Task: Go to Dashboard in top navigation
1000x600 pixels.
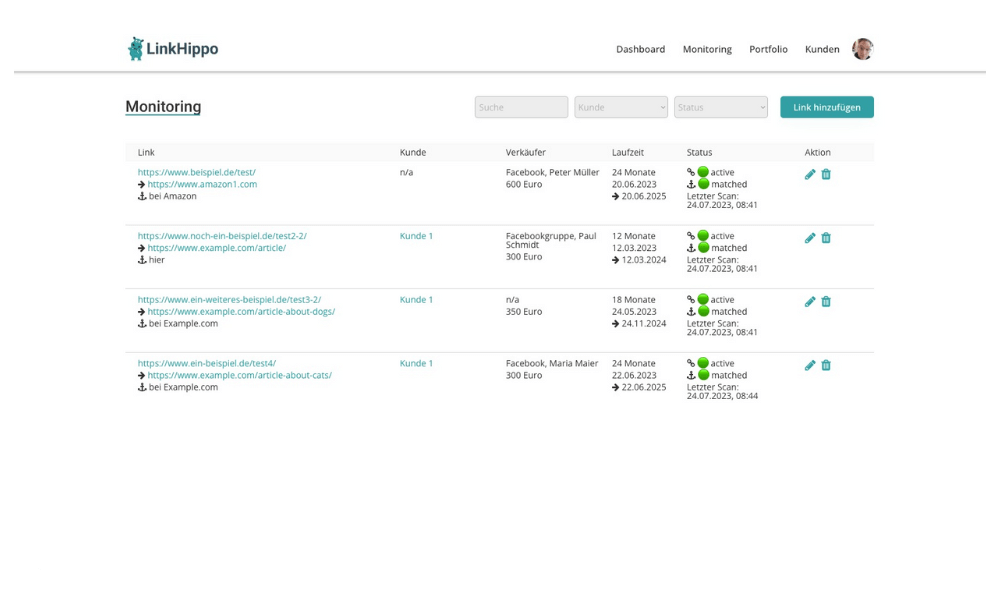Action: click(x=640, y=49)
